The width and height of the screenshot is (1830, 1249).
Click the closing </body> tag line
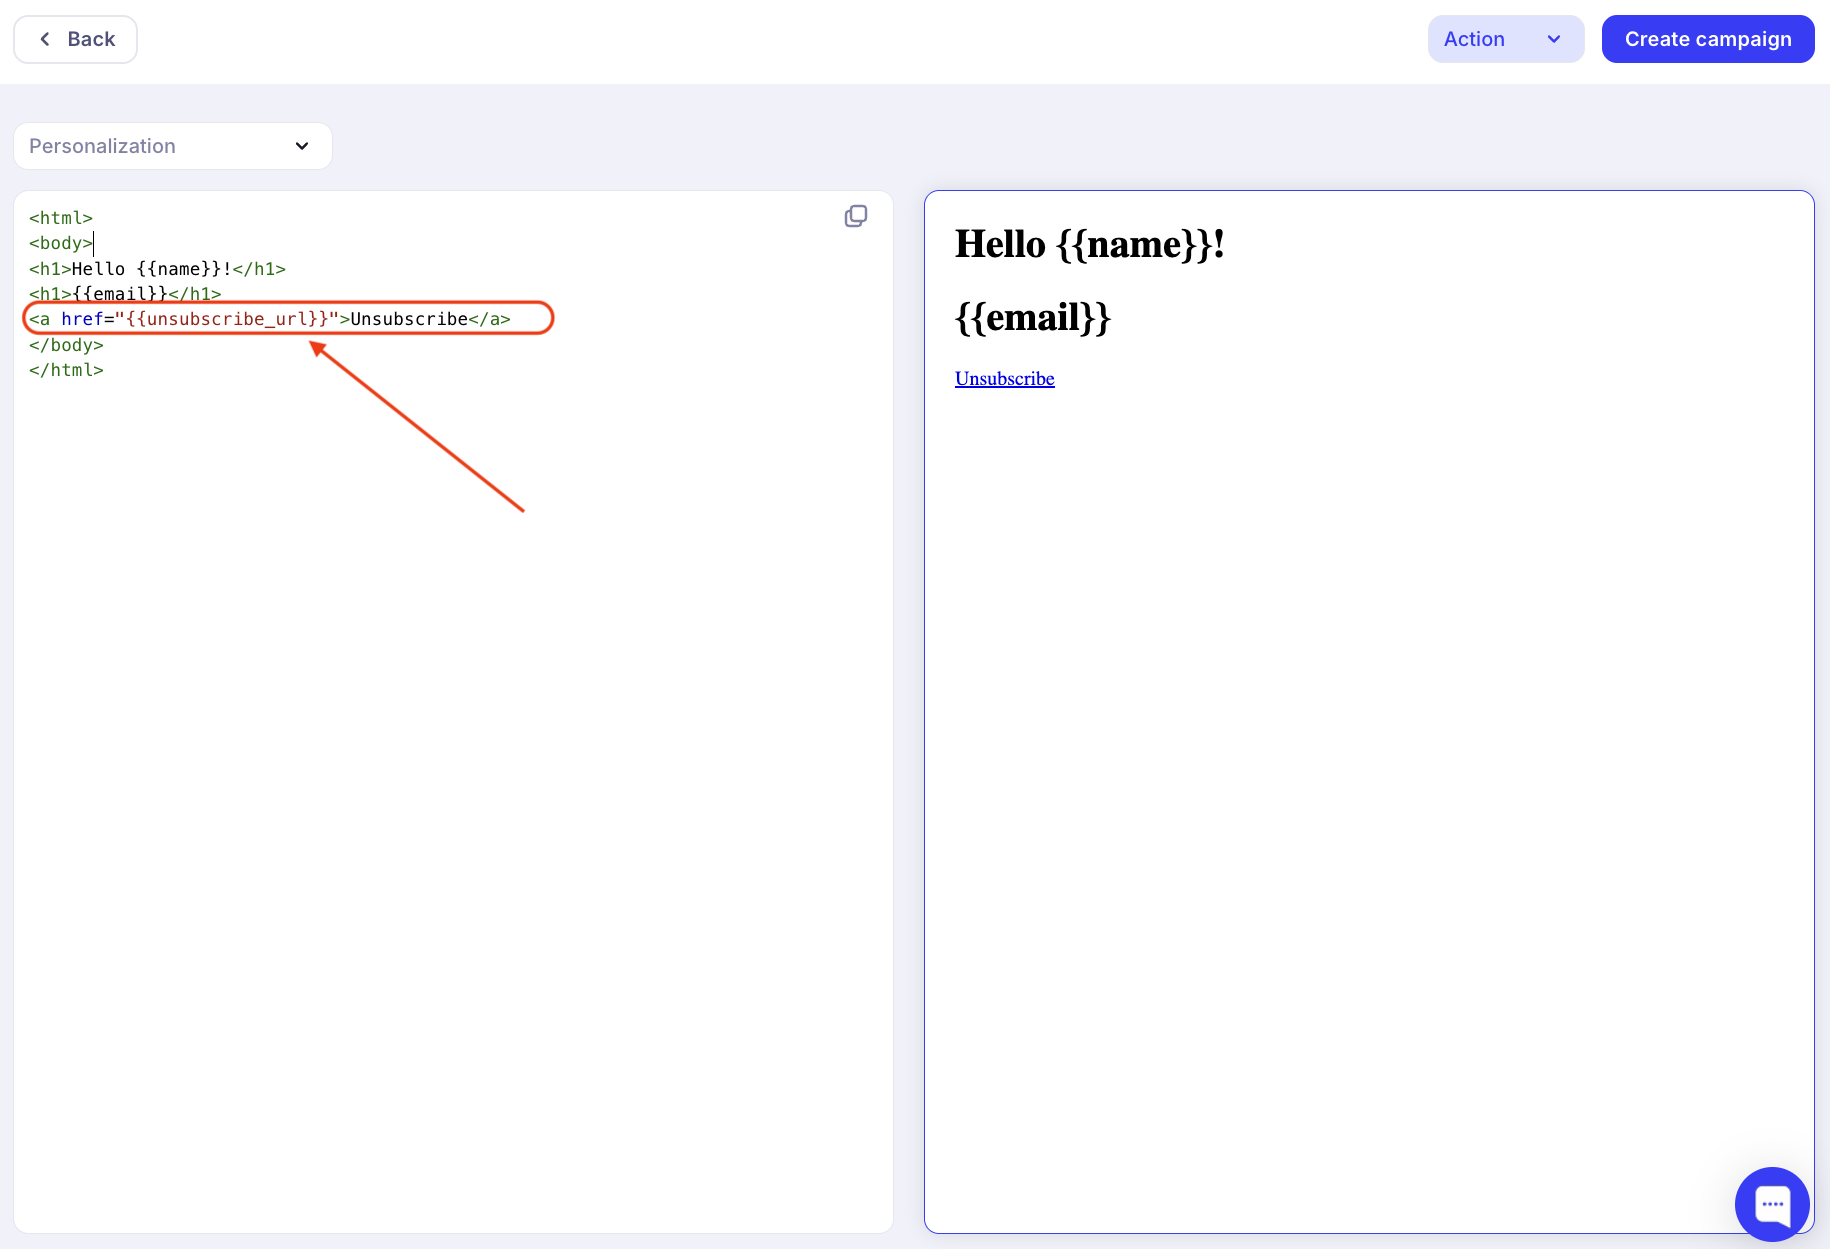(x=66, y=345)
